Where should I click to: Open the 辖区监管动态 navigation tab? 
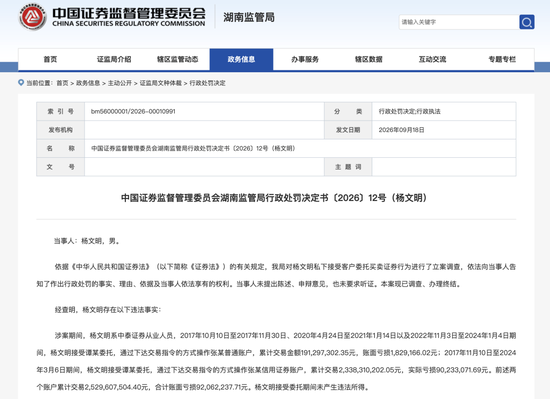pos(177,59)
